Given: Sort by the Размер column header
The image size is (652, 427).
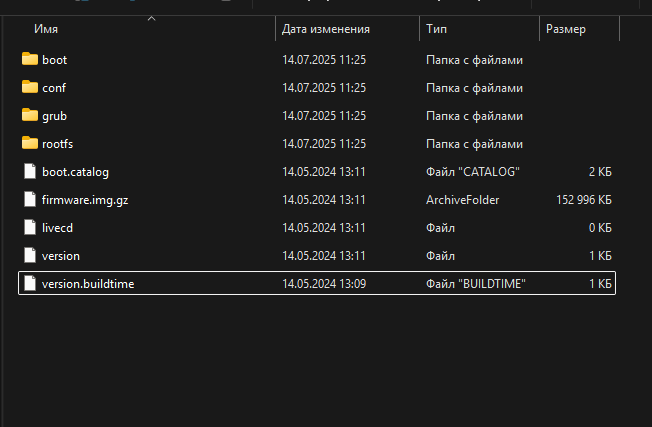Looking at the screenshot, I should tap(579, 29).
